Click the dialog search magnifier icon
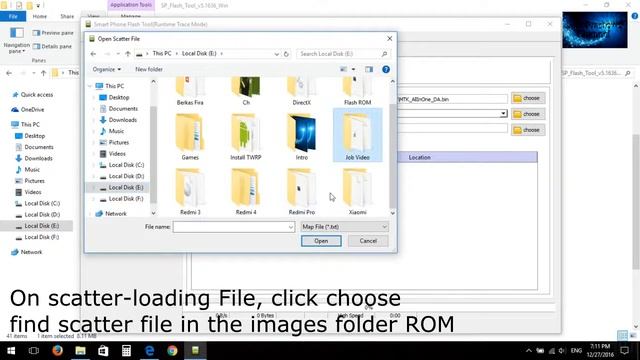 pos(384,54)
